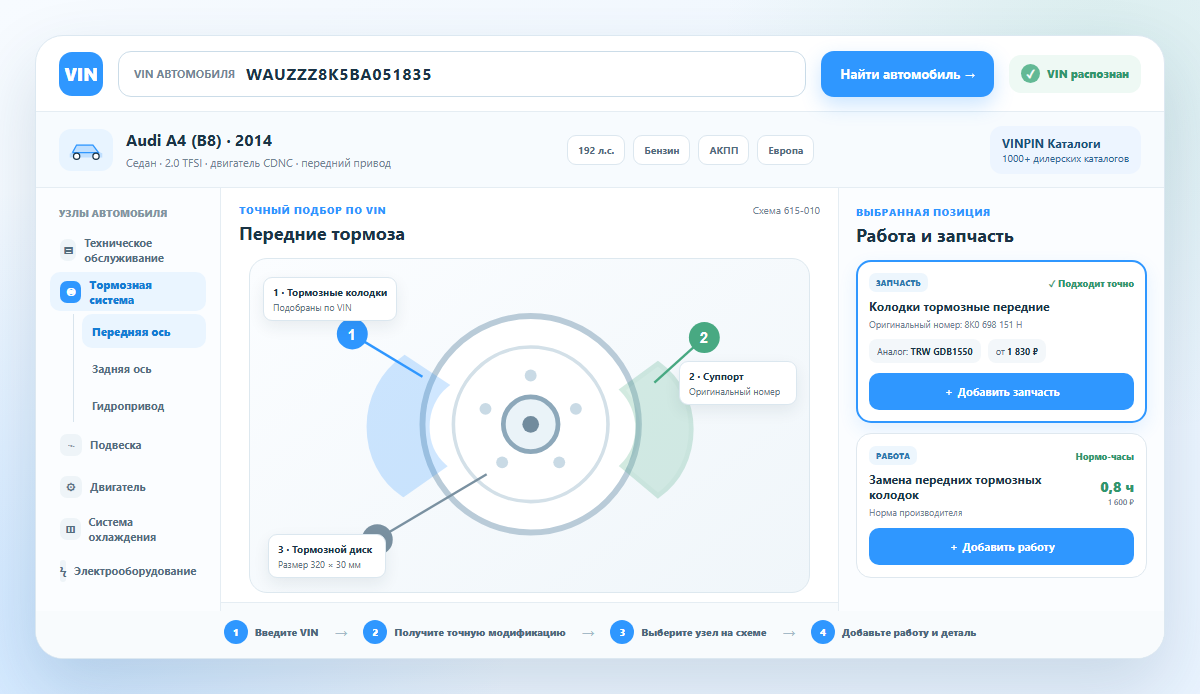Click the Audi A4 (B8) · 2014 title
The width and height of the screenshot is (1200, 694).
pos(199,141)
